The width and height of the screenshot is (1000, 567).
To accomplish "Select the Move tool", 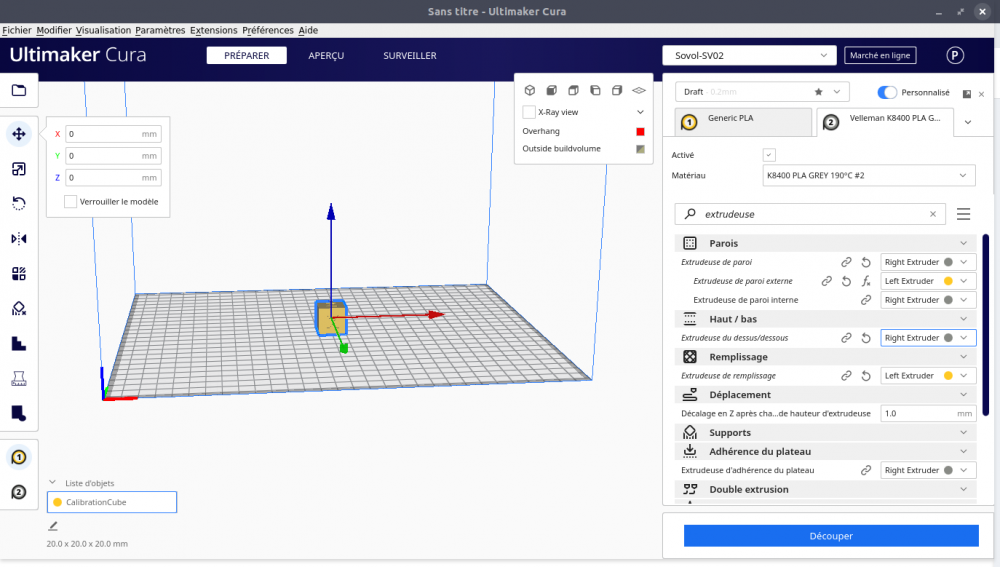I will [x=18, y=134].
